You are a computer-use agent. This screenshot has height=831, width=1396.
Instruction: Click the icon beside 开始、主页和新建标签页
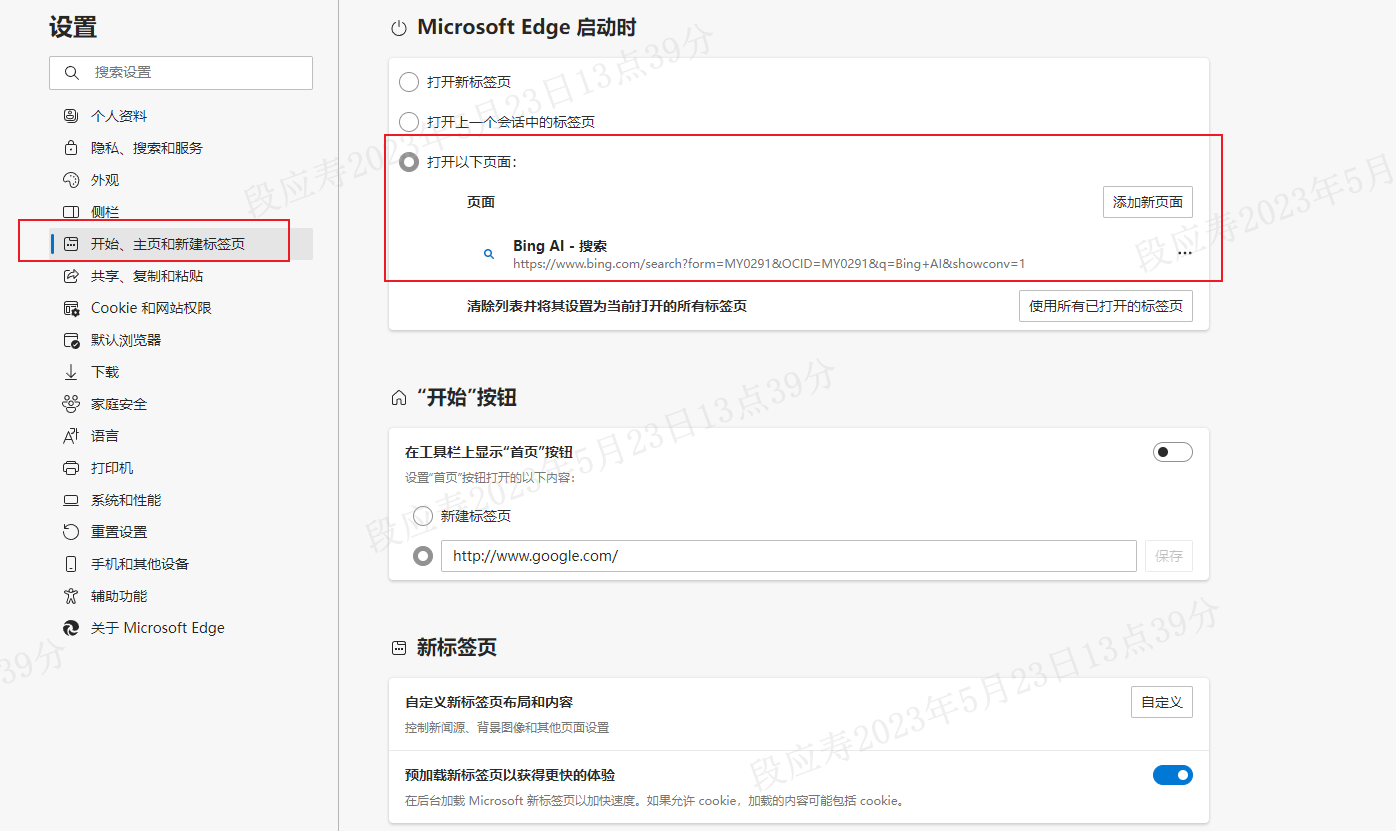(71, 244)
